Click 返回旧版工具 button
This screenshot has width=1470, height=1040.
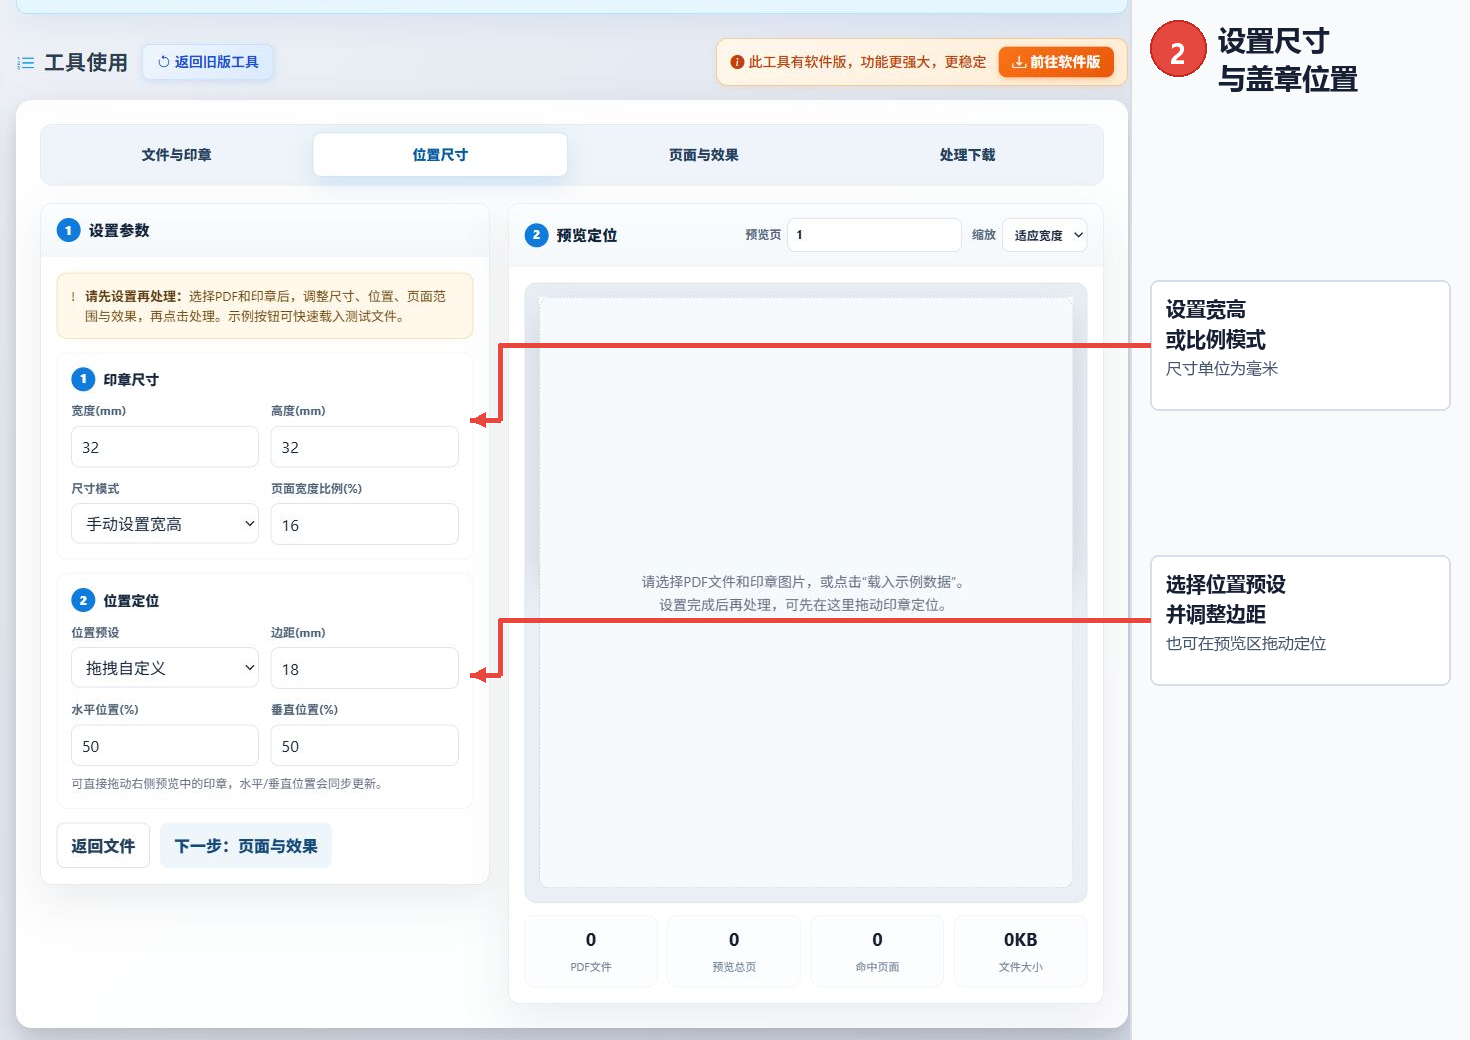pos(208,62)
